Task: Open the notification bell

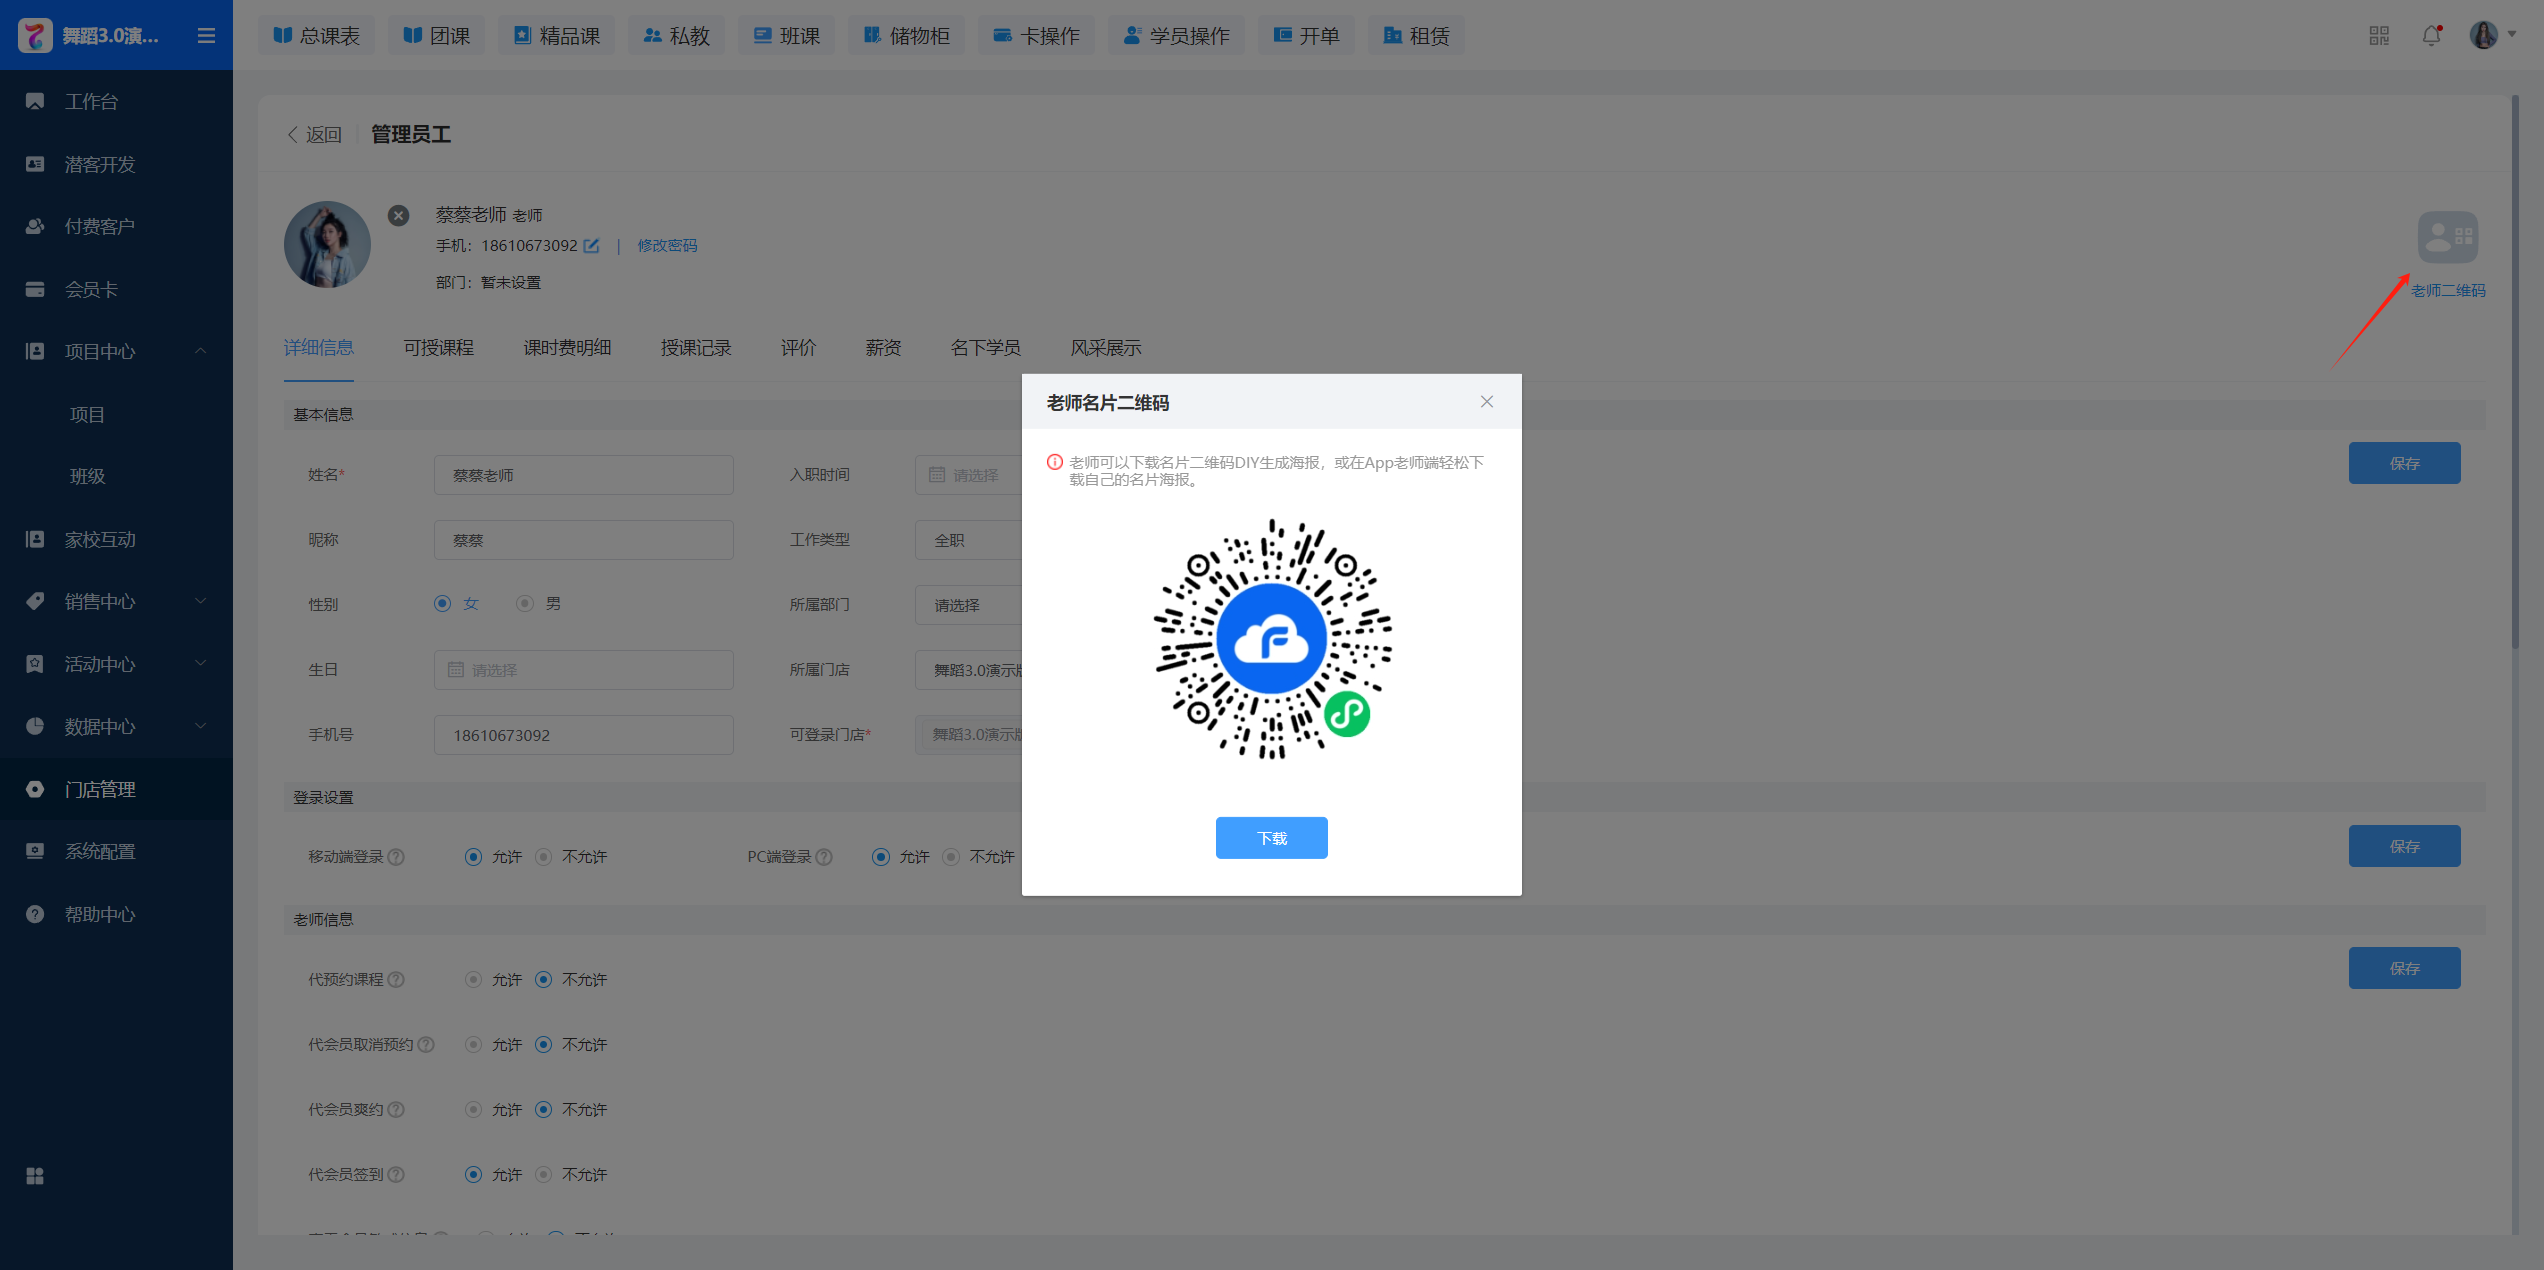Action: point(2432,36)
